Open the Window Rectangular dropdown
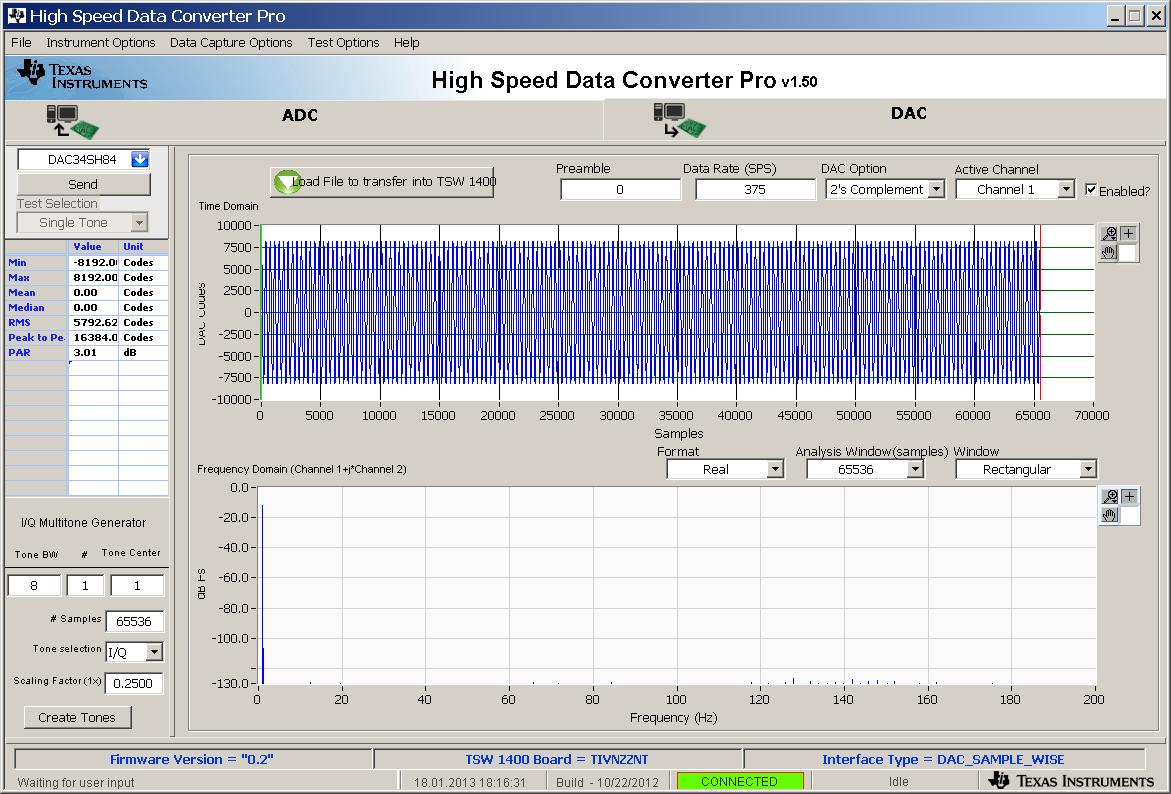 [1088, 469]
